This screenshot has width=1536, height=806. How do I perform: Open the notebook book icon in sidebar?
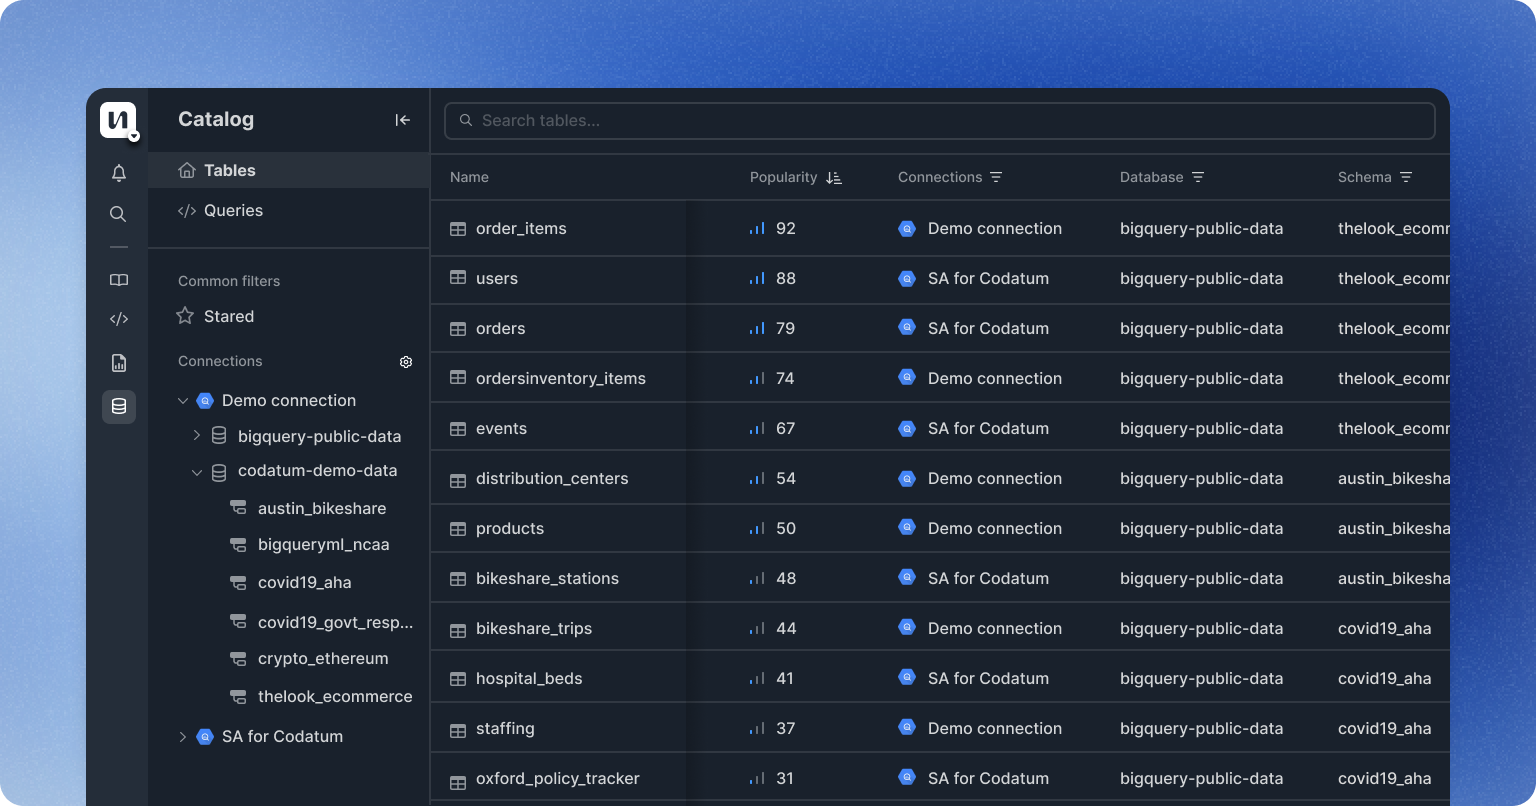point(118,280)
